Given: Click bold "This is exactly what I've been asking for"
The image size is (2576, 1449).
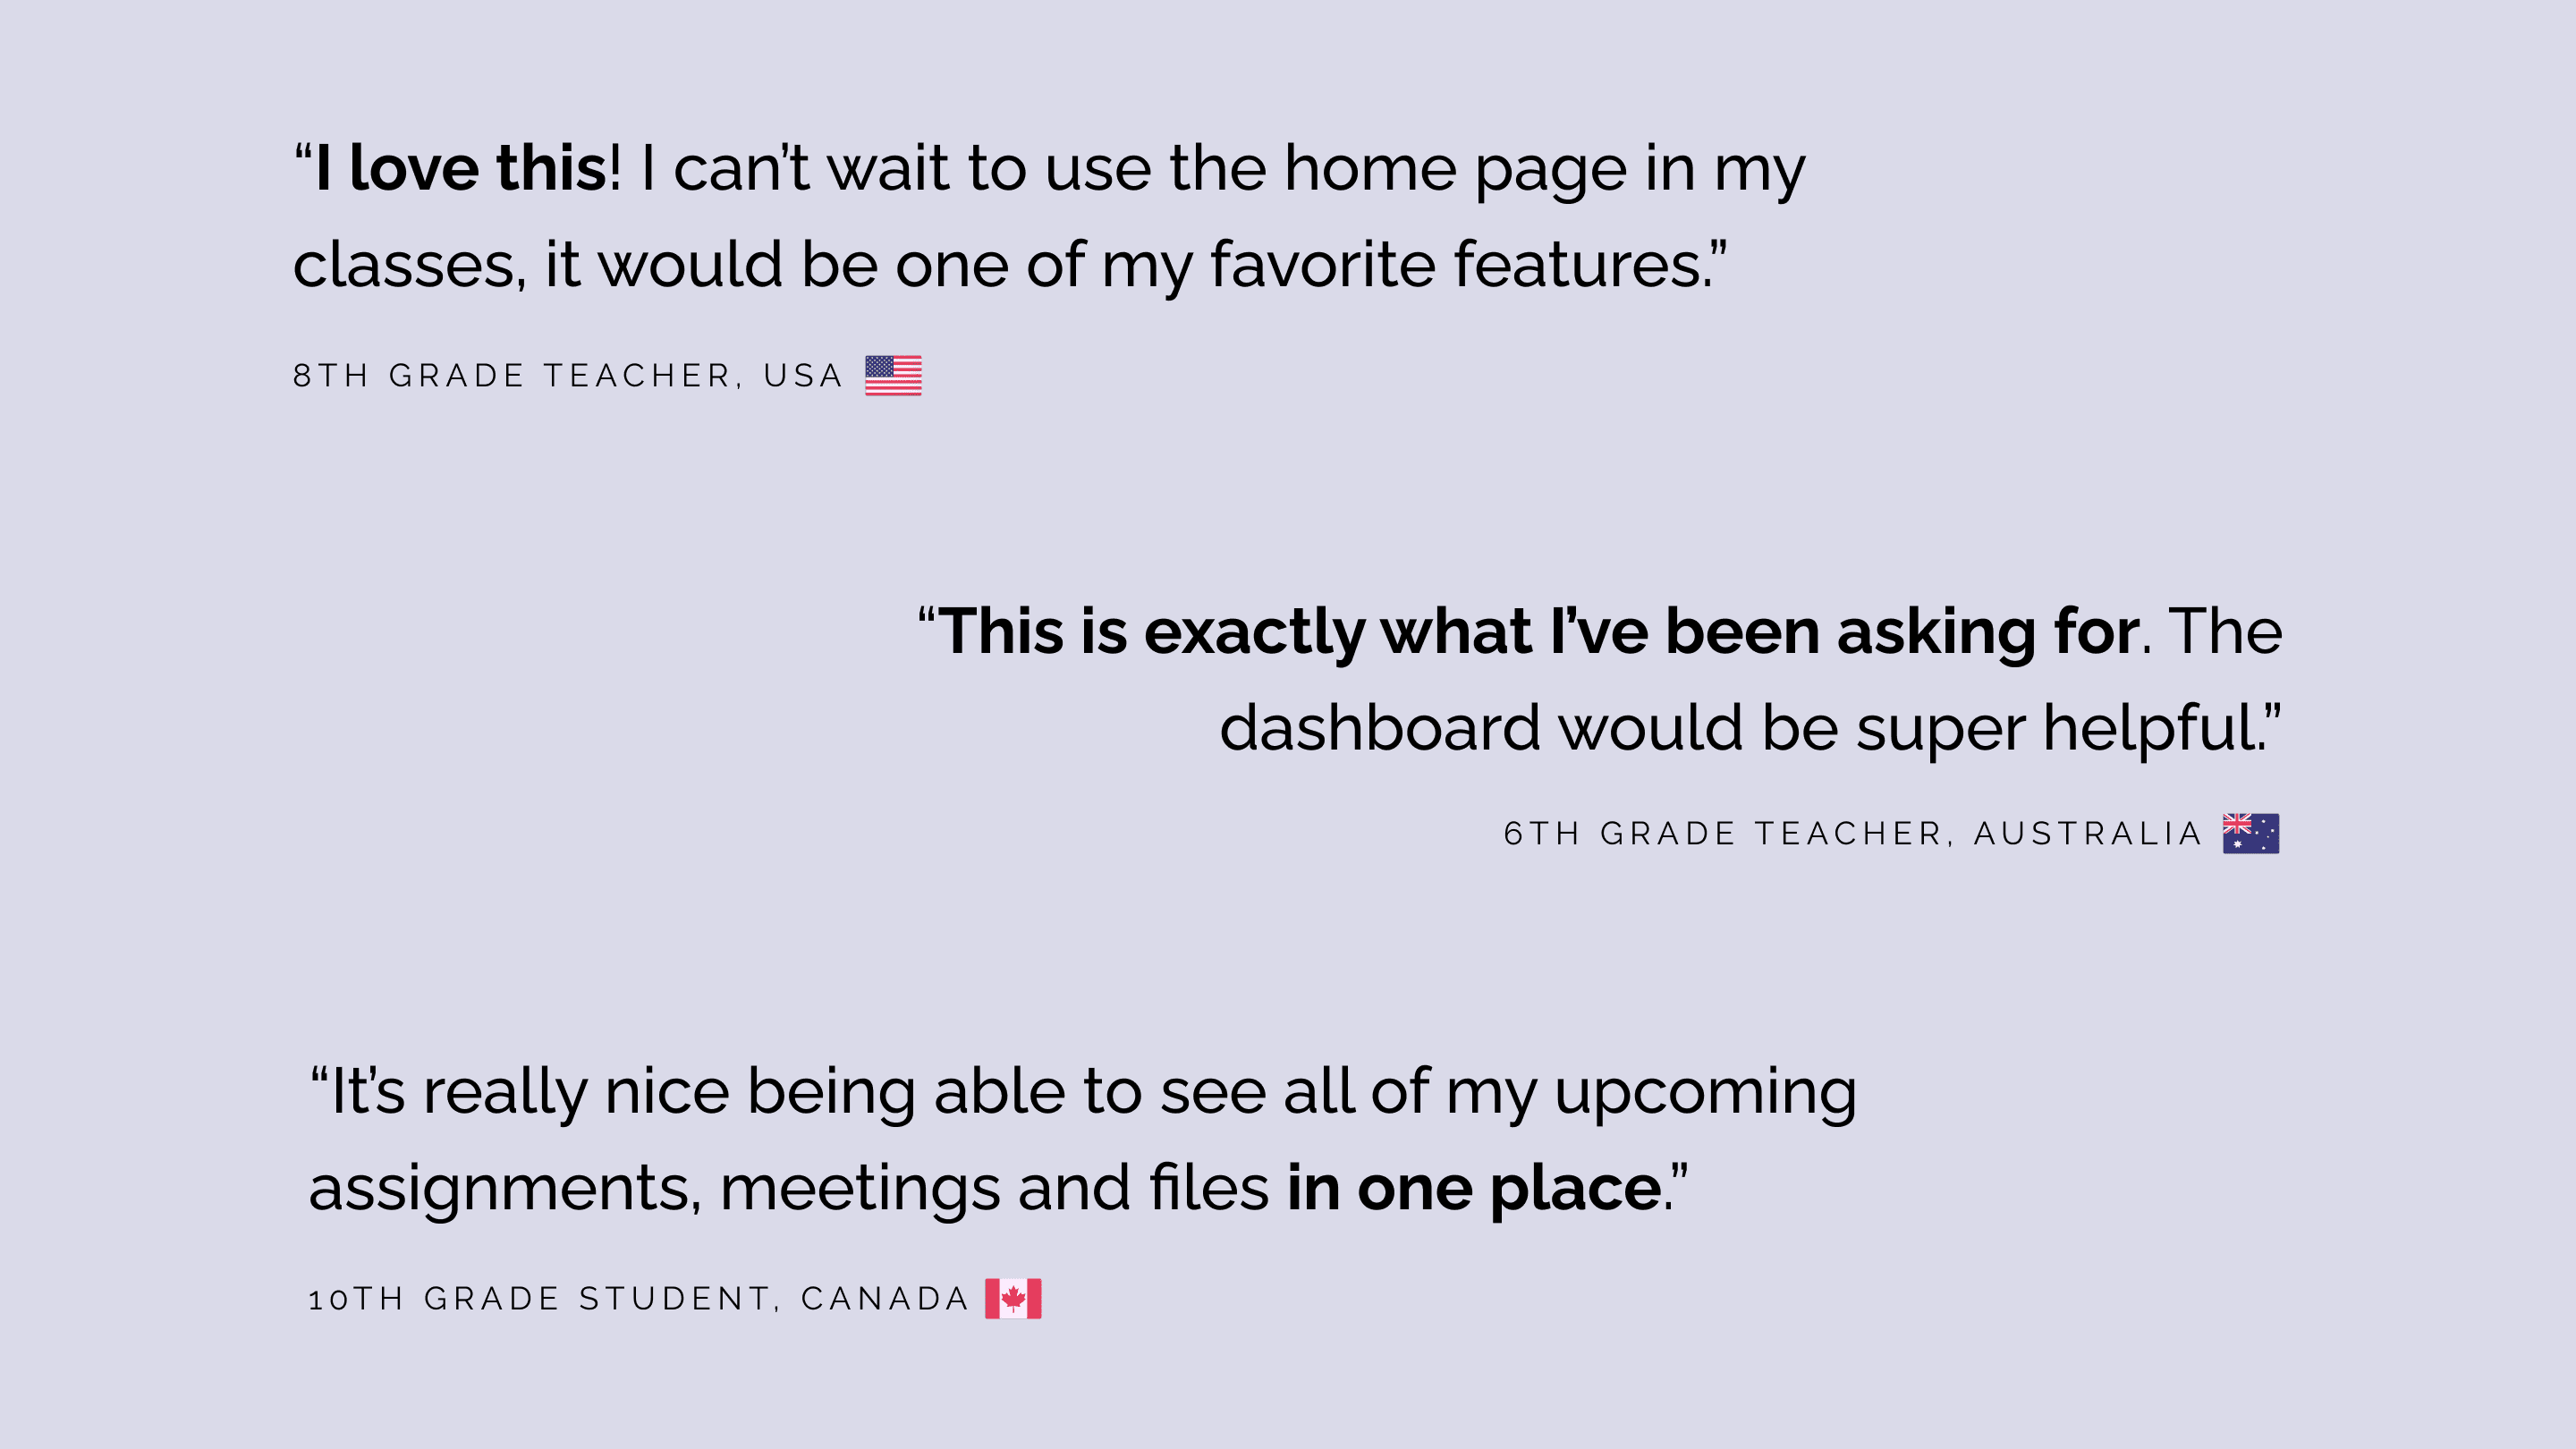Looking at the screenshot, I should [1537, 632].
